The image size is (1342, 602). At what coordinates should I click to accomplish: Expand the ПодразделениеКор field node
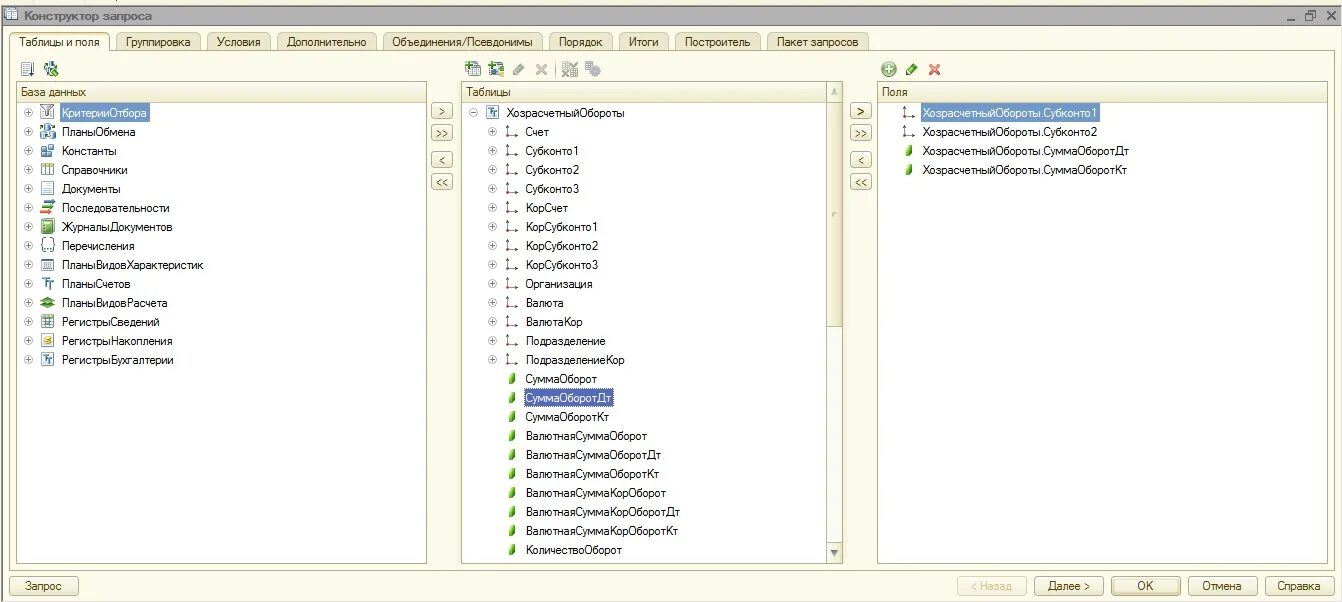[492, 359]
